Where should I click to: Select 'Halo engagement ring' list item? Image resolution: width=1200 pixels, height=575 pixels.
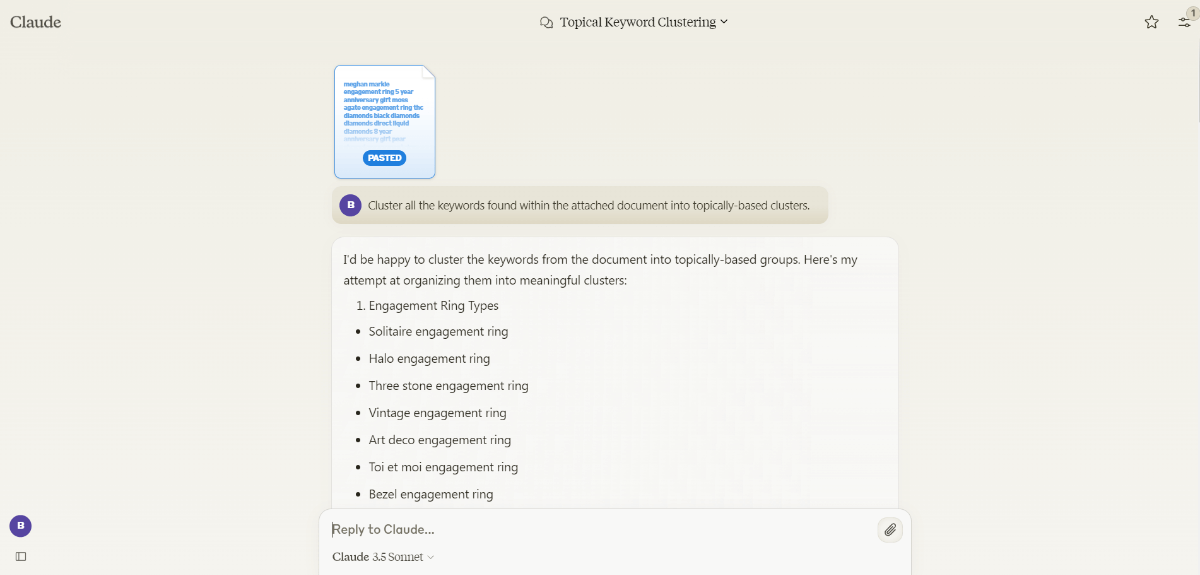(429, 359)
